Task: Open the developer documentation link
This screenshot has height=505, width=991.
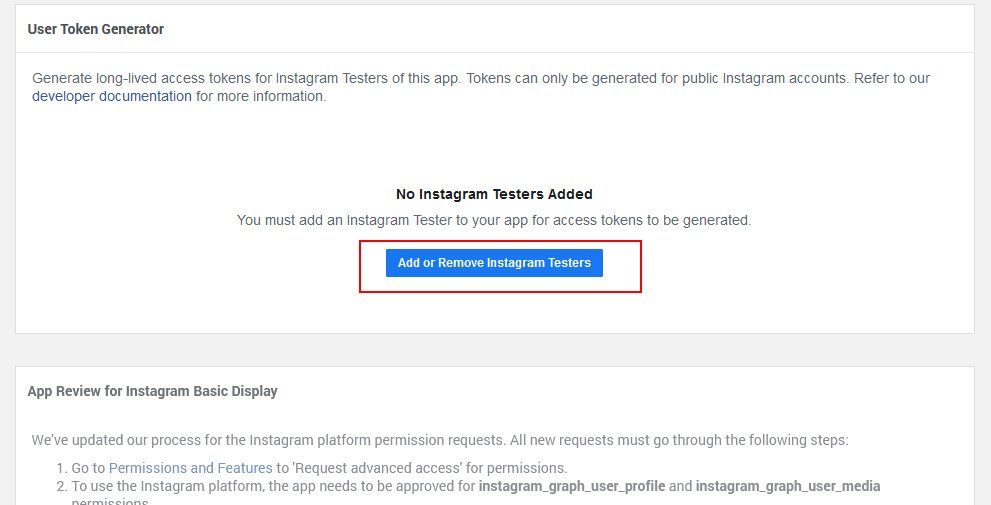Action: tap(112, 97)
